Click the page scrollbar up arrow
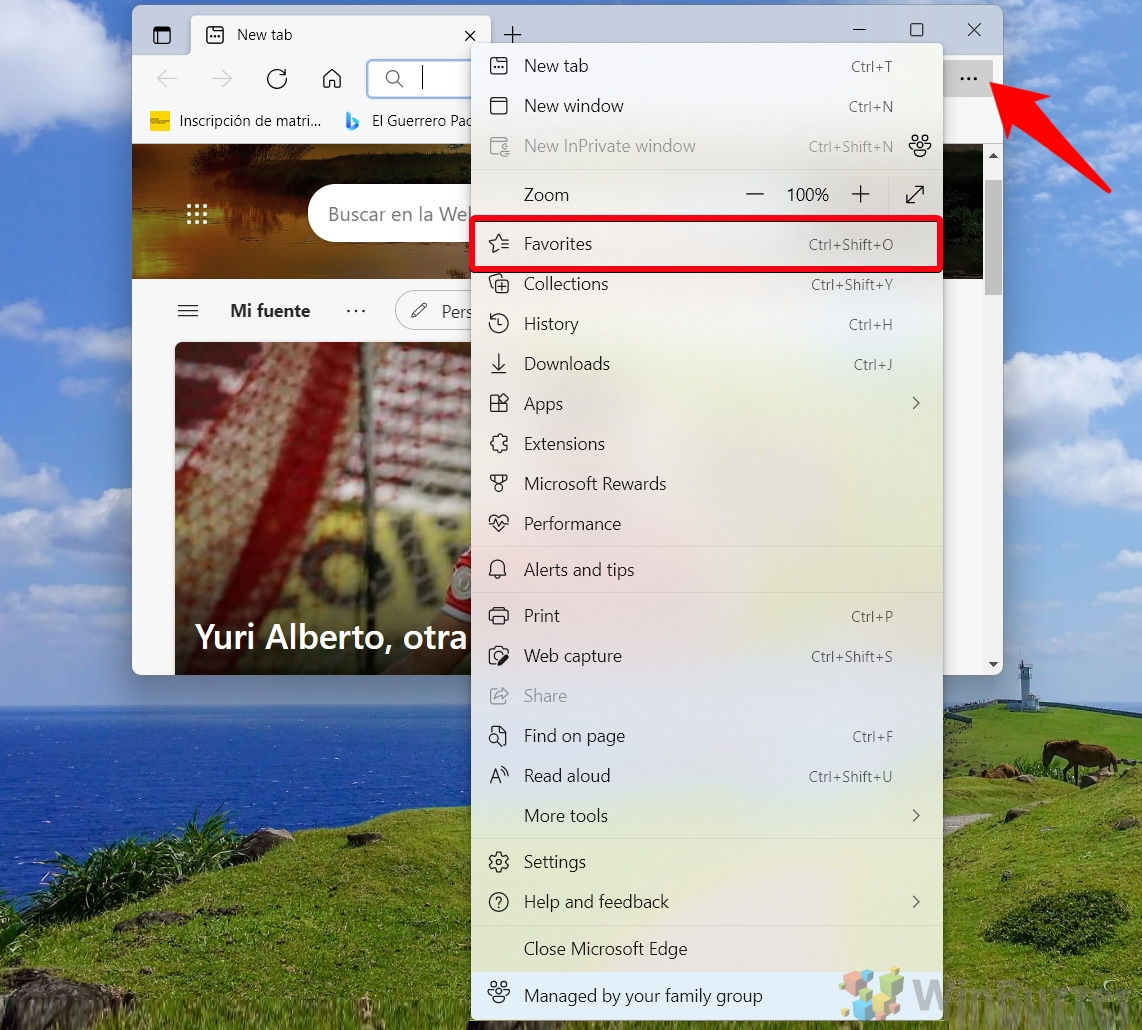1142x1030 pixels. (x=993, y=156)
